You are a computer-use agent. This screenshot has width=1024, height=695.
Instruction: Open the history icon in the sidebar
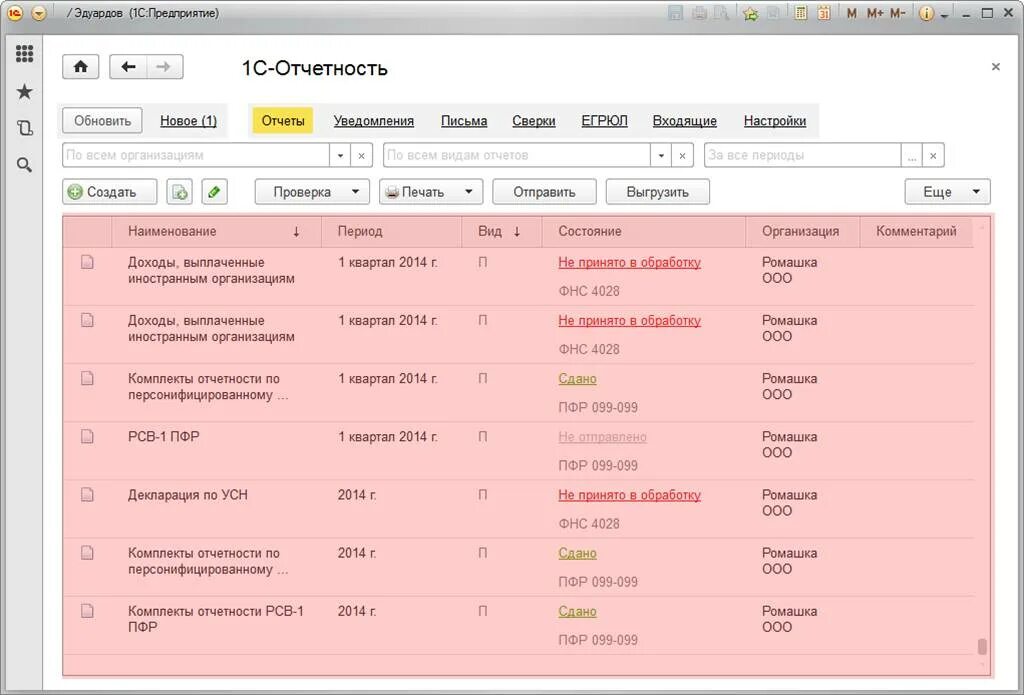coord(24,128)
